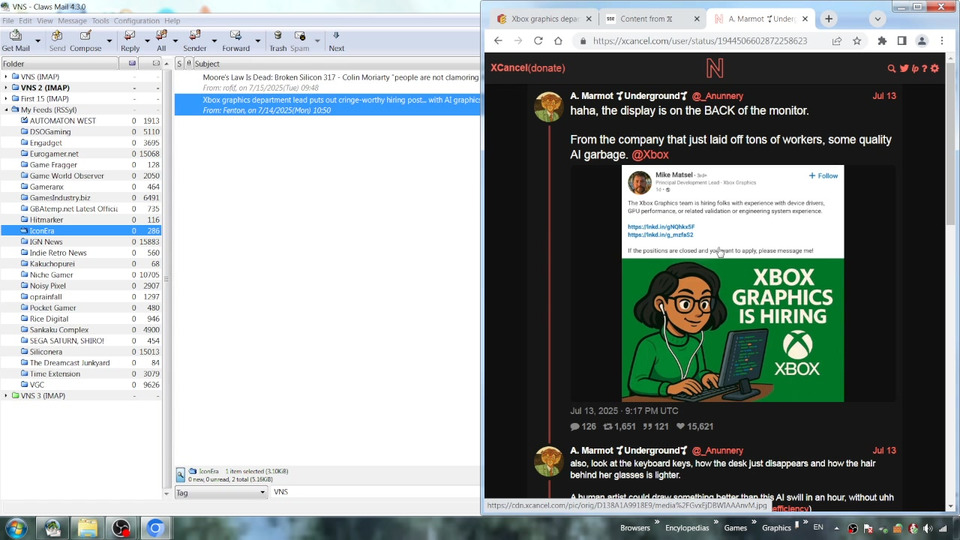960x540 pixels.
Task: Expand the First 15 (IMAP) folder
Action: tap(6, 99)
